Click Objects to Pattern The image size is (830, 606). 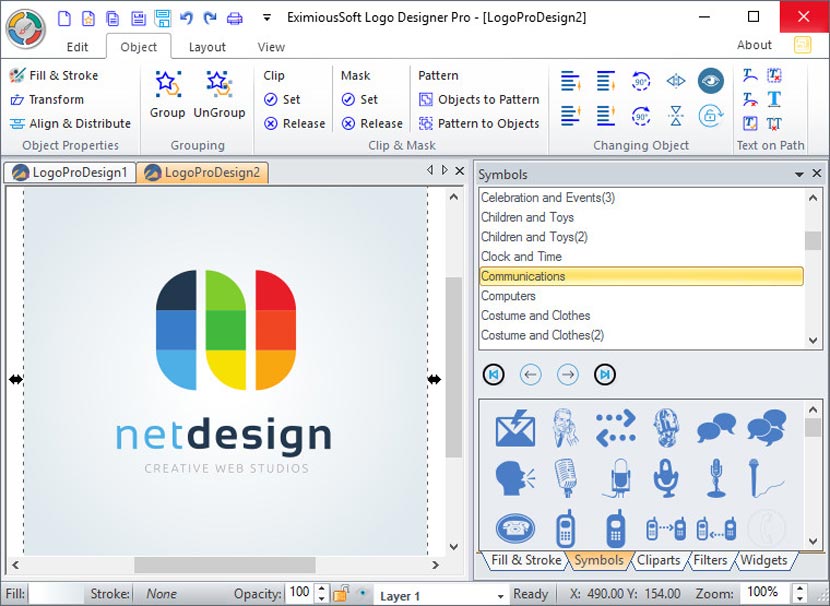tap(479, 100)
